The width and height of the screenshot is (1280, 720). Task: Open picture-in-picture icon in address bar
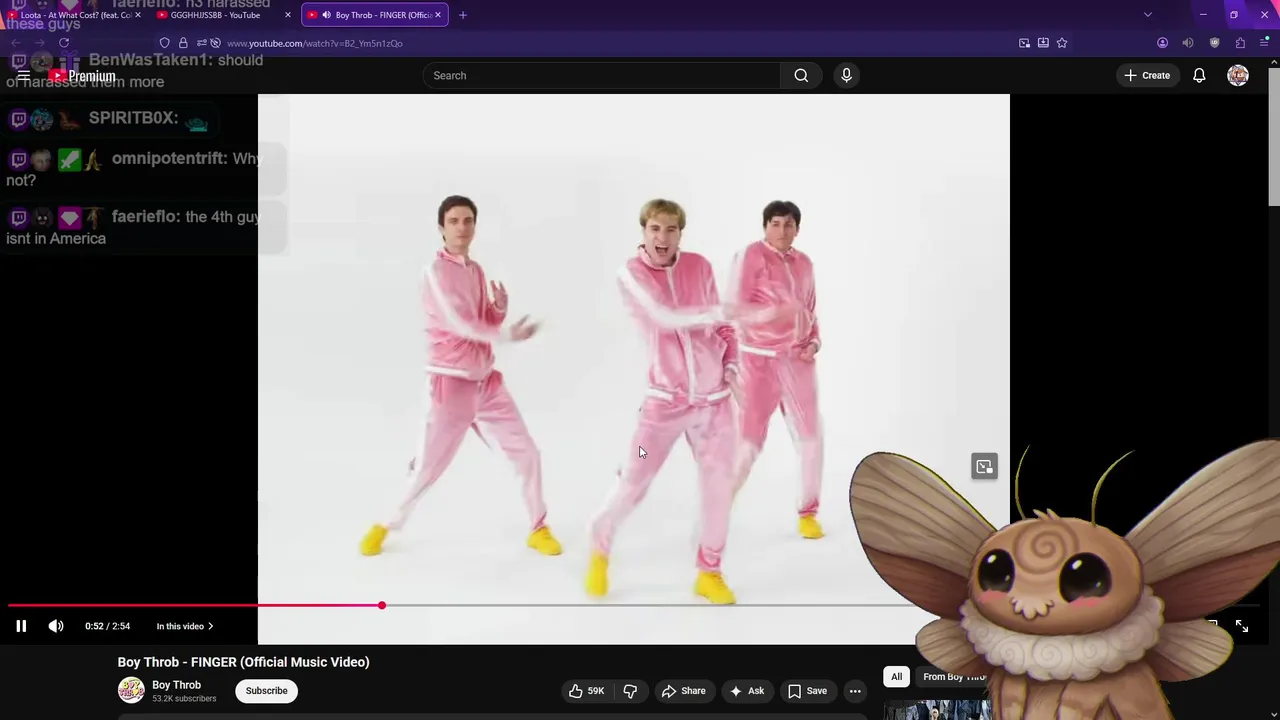(x=1024, y=43)
